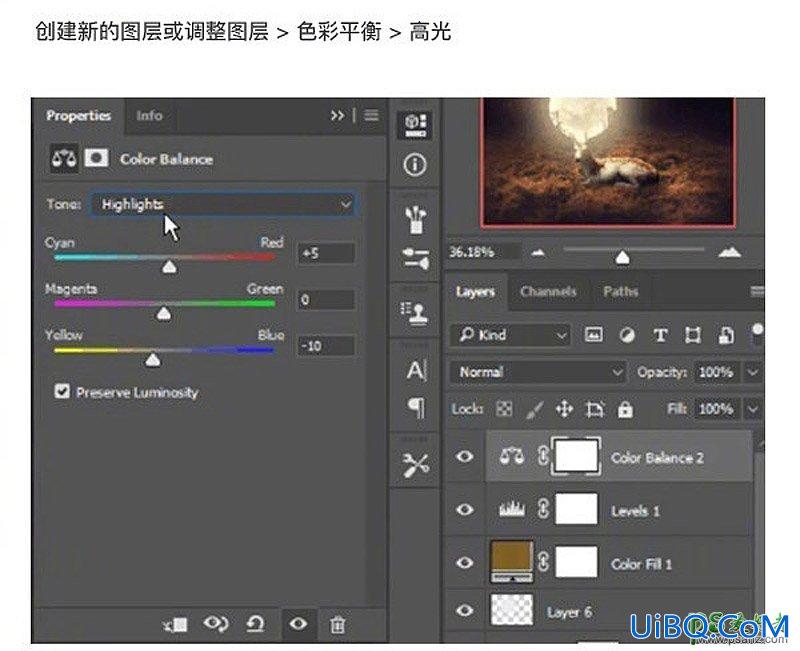Open the Brush Settings panel icon

pos(415,258)
